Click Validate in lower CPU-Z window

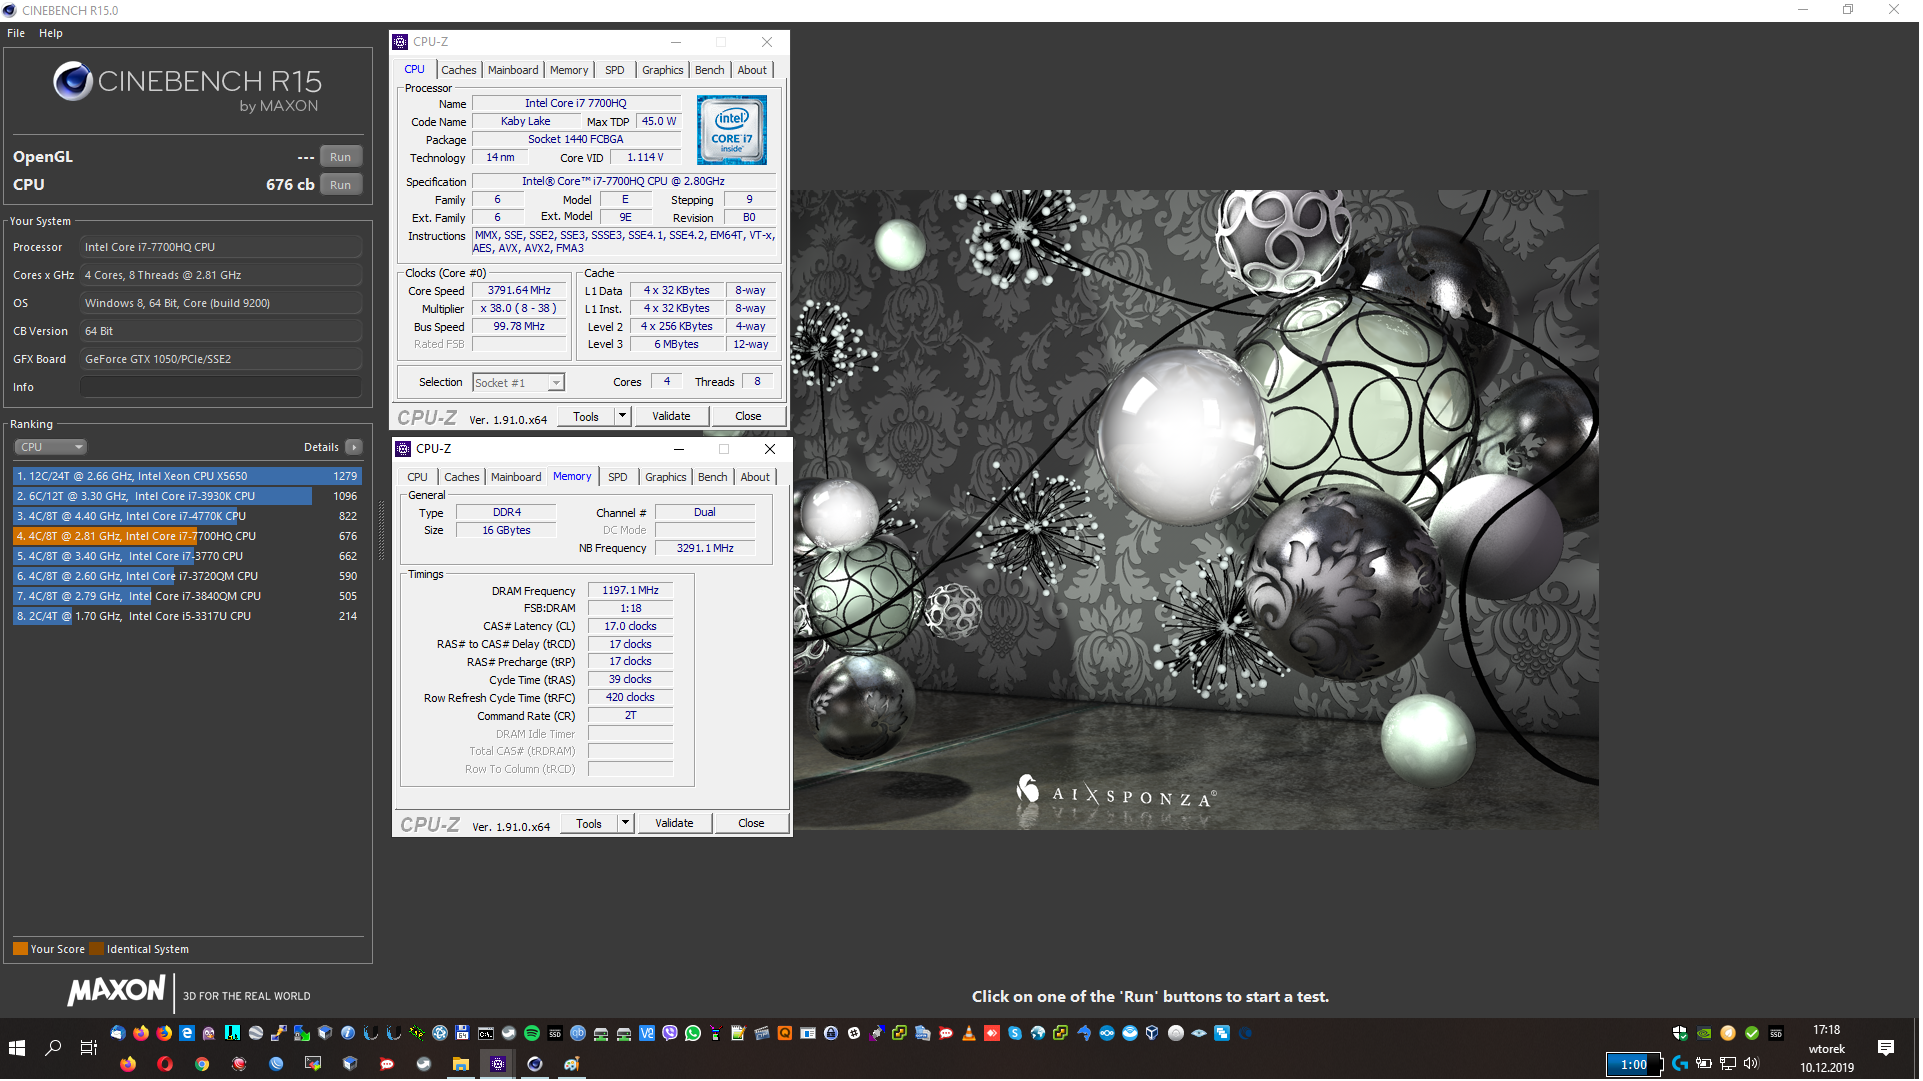click(x=675, y=825)
